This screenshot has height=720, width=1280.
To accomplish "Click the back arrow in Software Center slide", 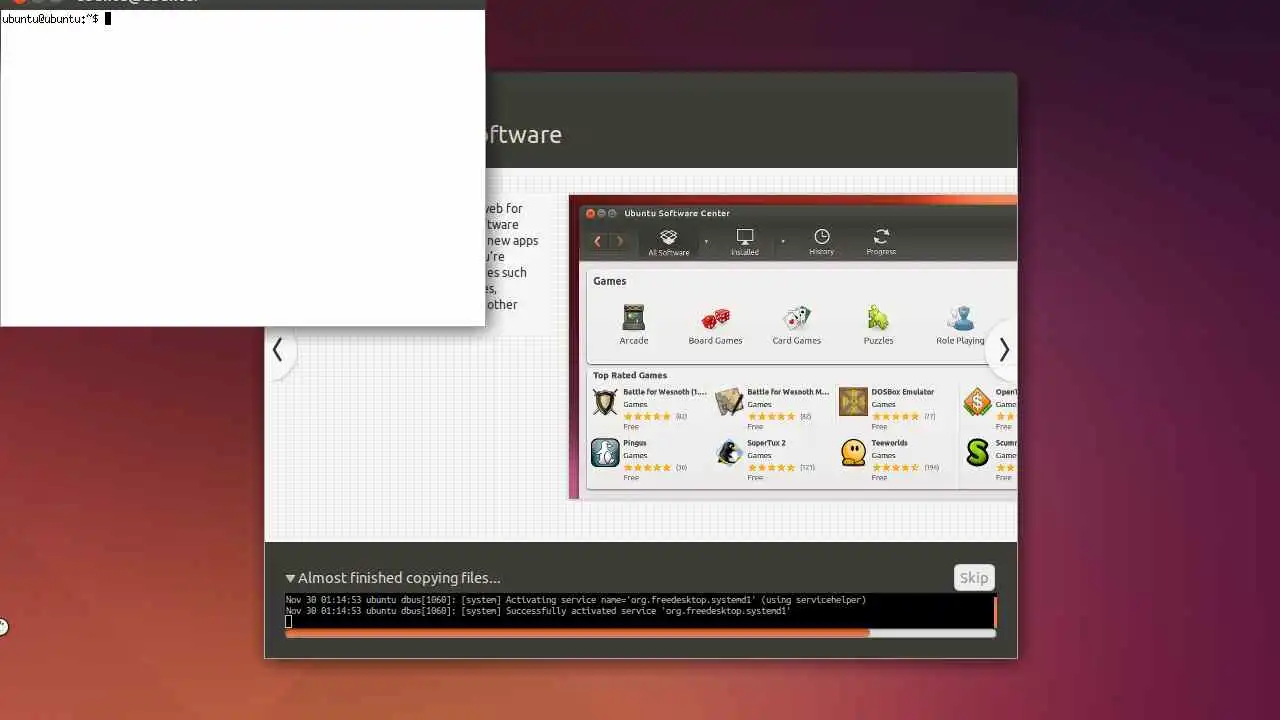I will pyautogui.click(x=597, y=241).
